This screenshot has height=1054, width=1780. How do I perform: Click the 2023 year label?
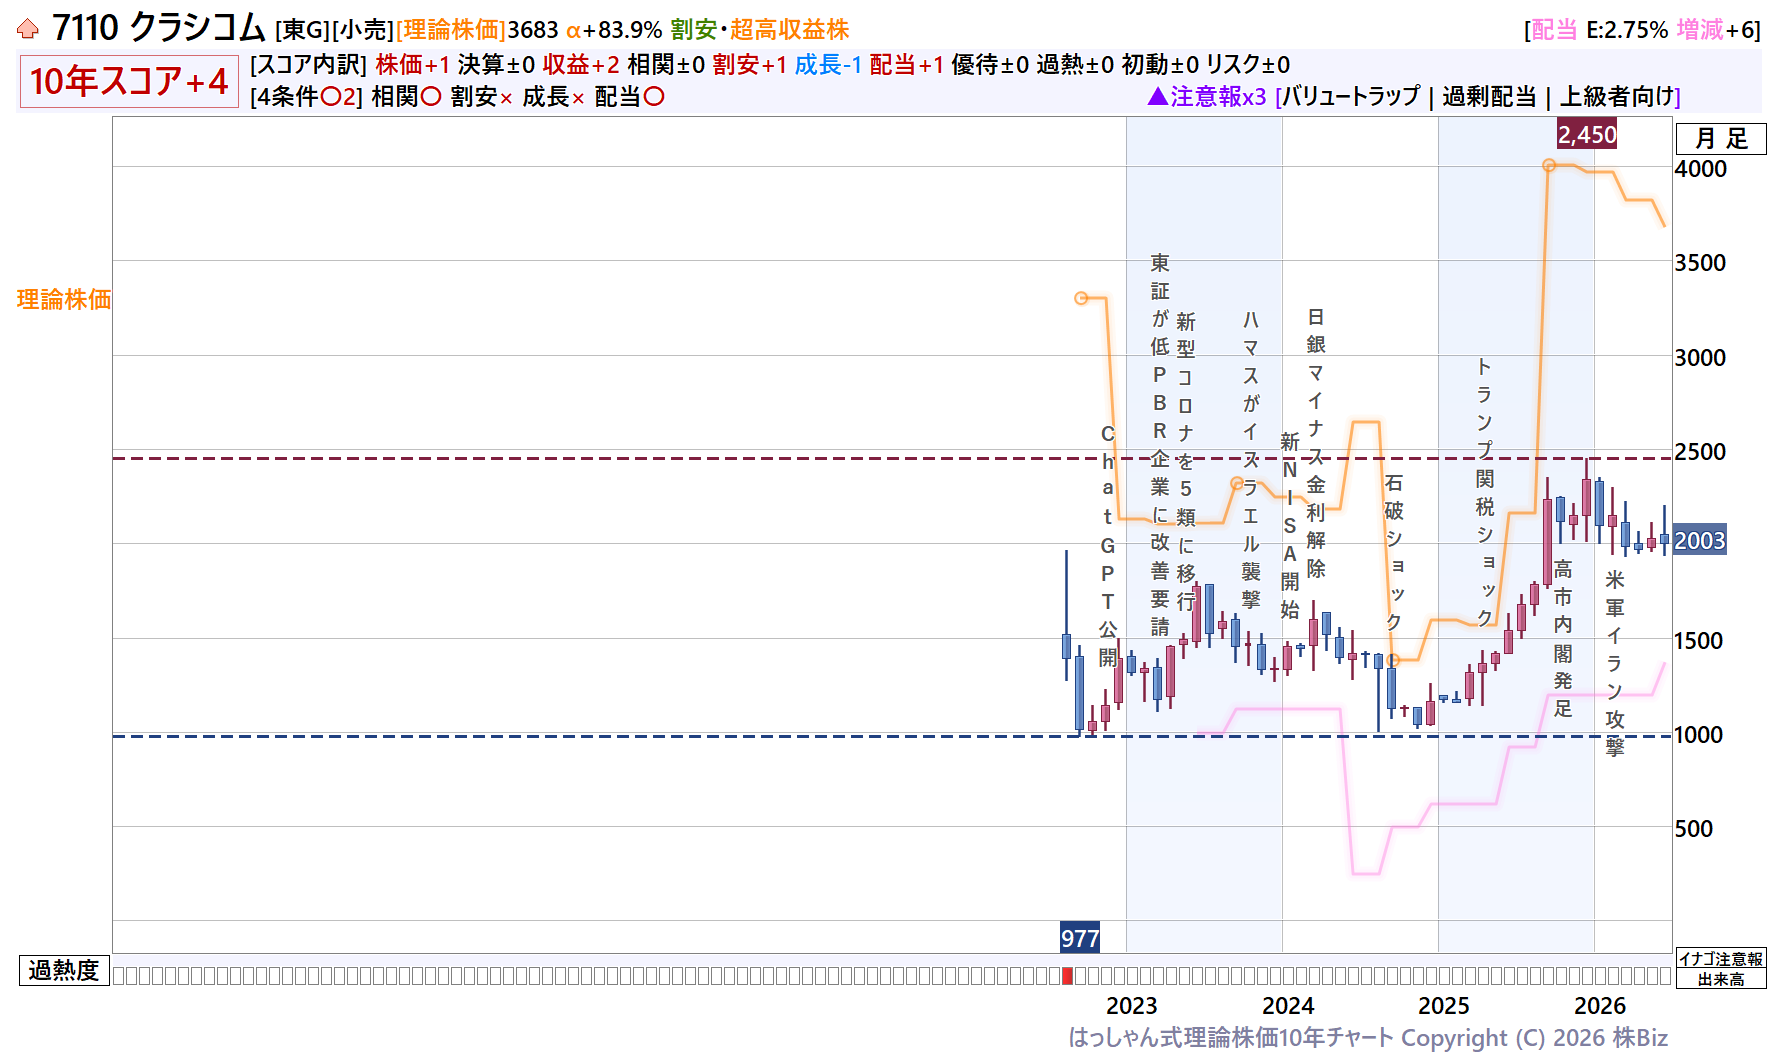click(1131, 1006)
